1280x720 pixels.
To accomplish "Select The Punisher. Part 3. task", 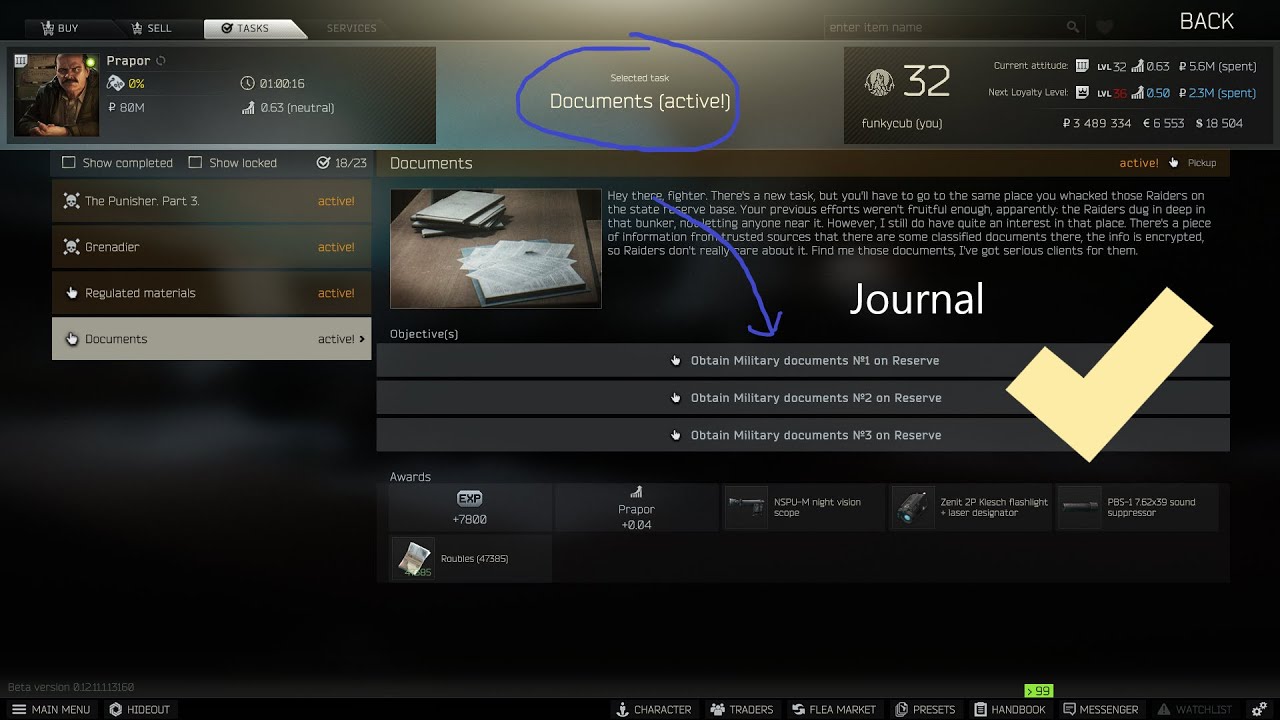I will pos(211,201).
